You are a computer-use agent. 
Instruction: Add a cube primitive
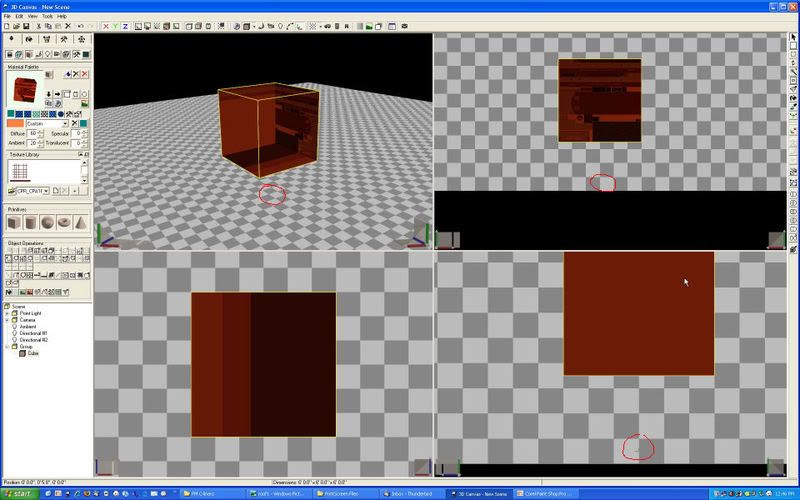(14, 222)
